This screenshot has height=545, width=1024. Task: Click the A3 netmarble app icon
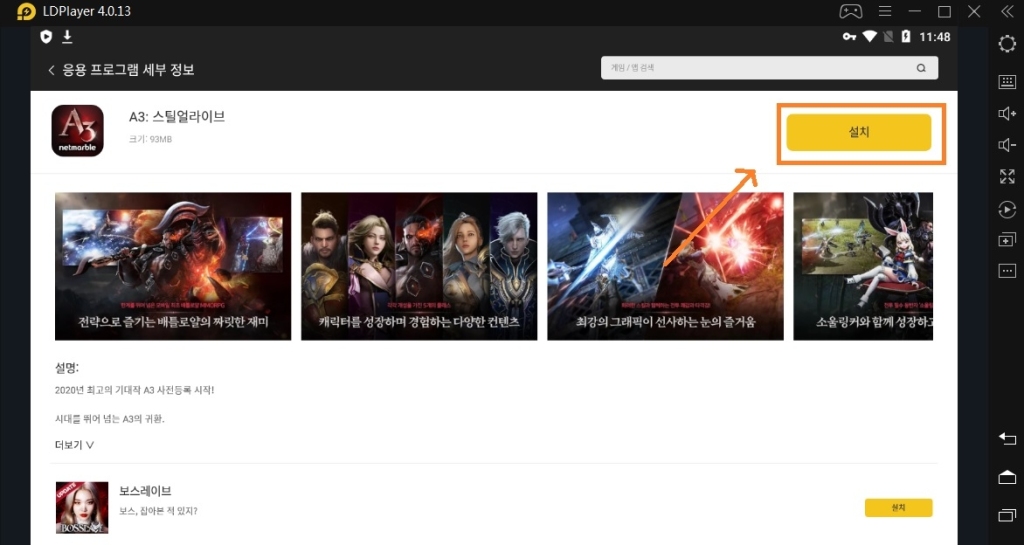coord(78,131)
